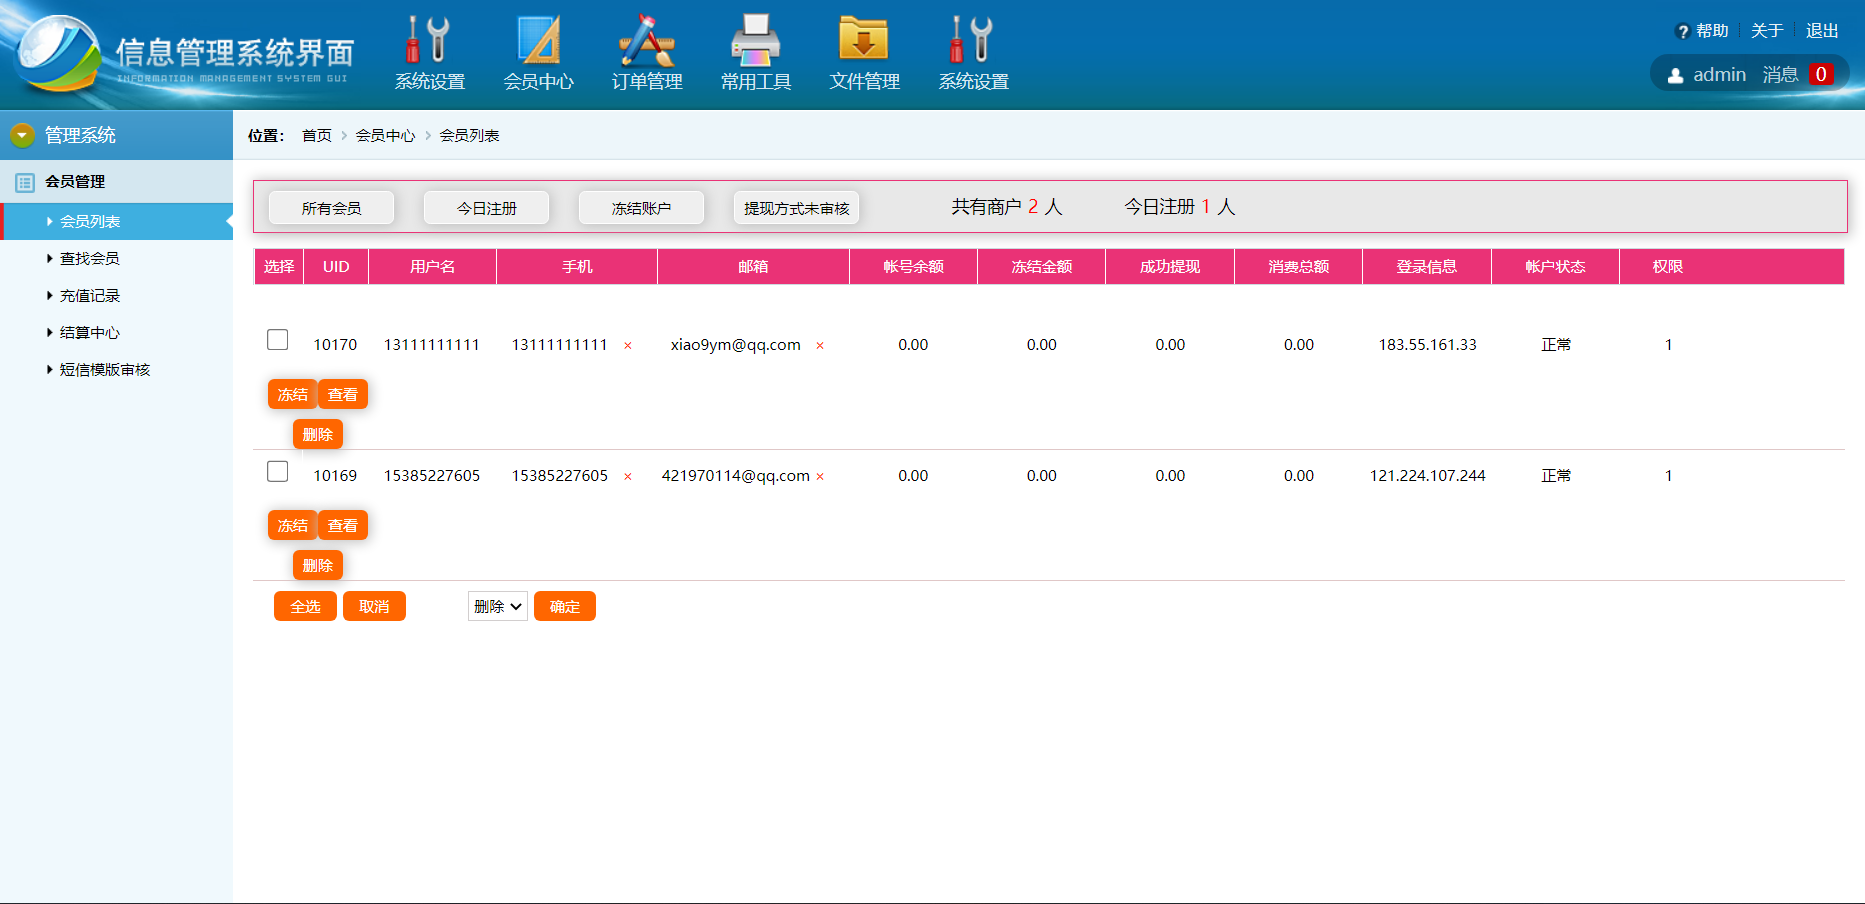Click 删除 for UID 10170 row
1865x904 pixels.
(x=318, y=434)
